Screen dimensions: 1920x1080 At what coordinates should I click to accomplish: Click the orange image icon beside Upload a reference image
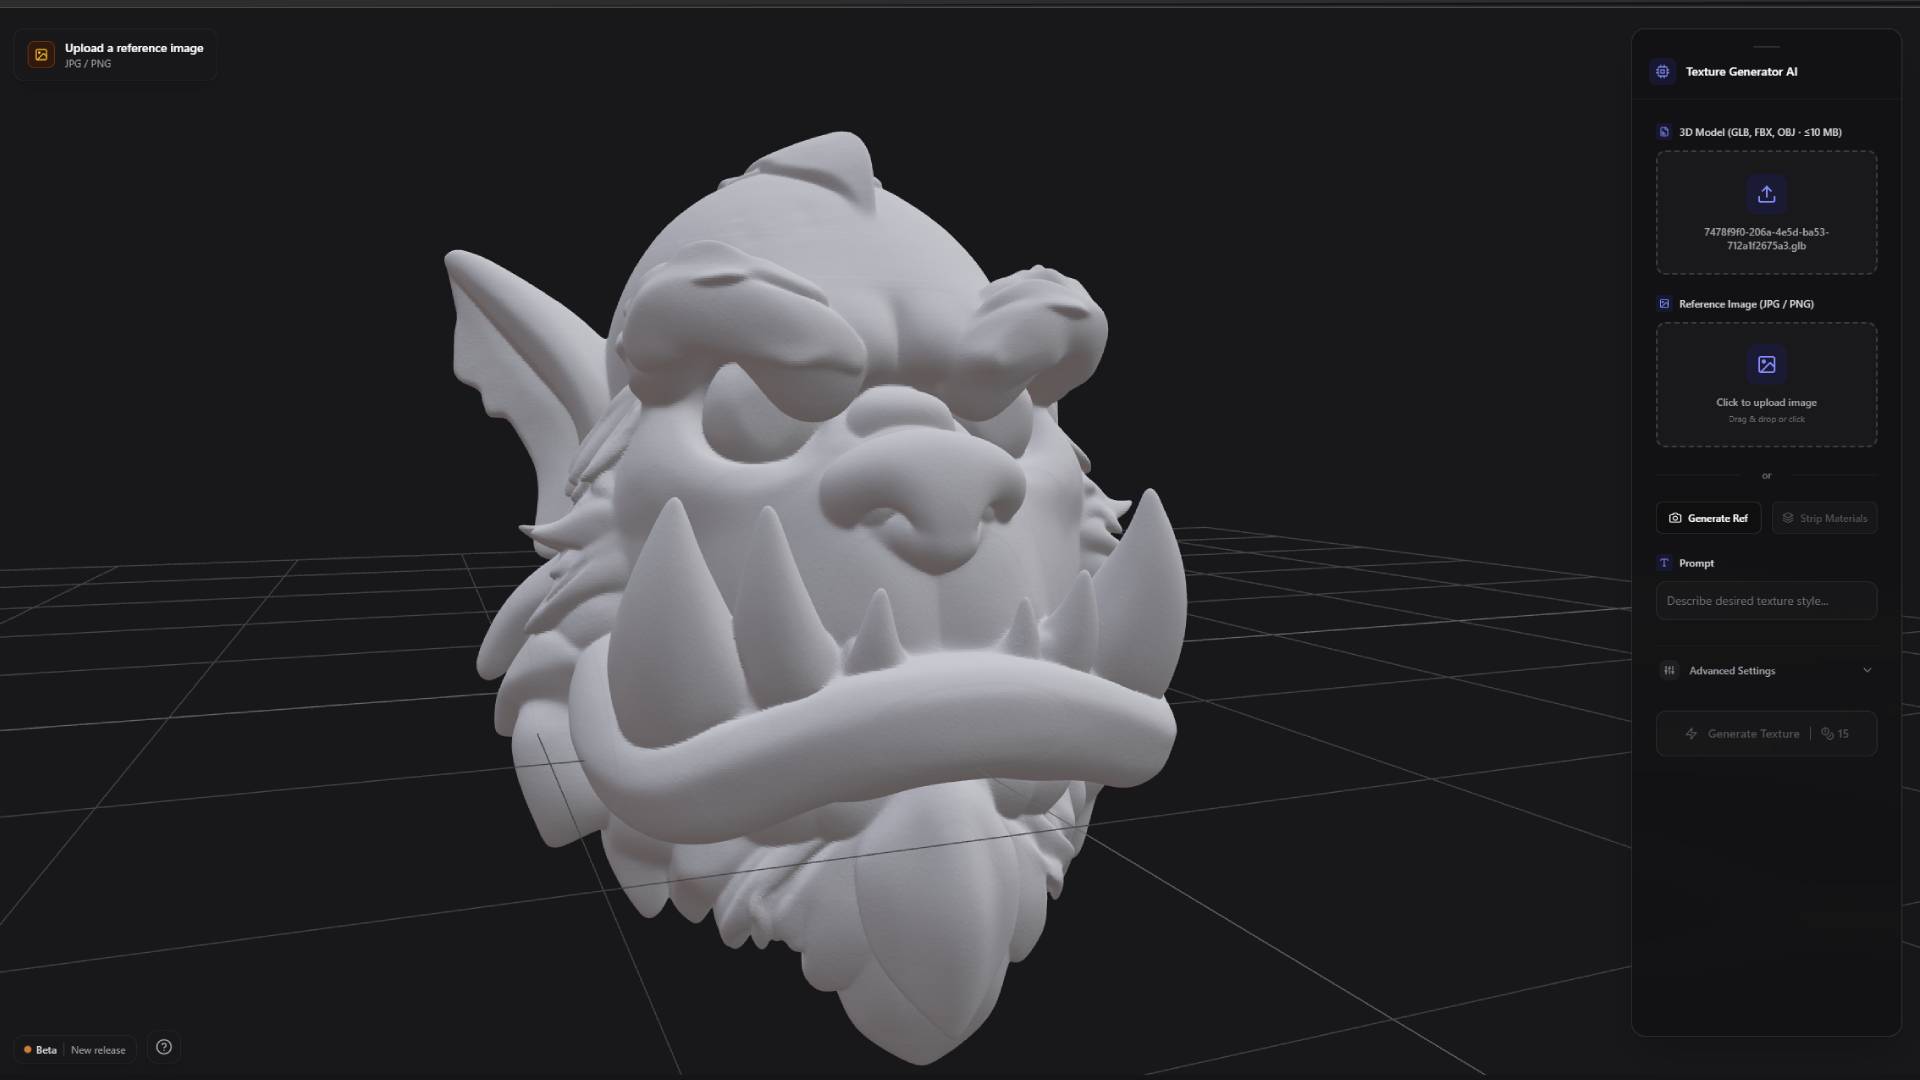click(x=41, y=55)
